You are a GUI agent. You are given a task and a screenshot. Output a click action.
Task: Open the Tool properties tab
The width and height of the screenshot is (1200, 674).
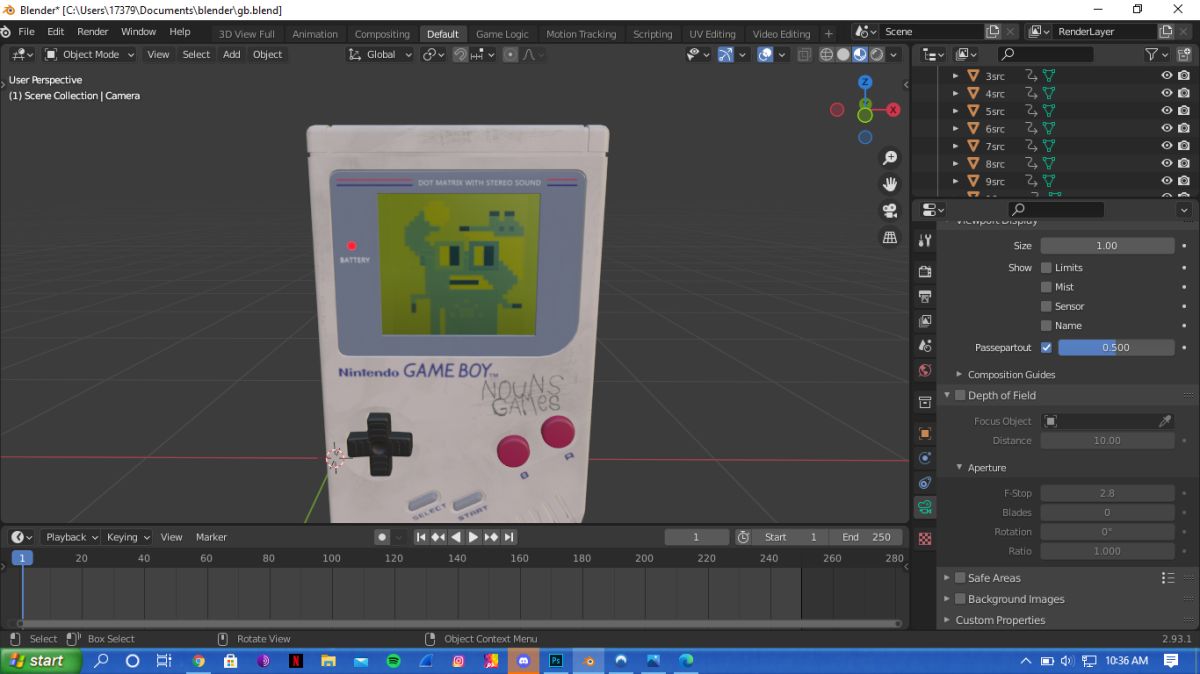point(925,240)
